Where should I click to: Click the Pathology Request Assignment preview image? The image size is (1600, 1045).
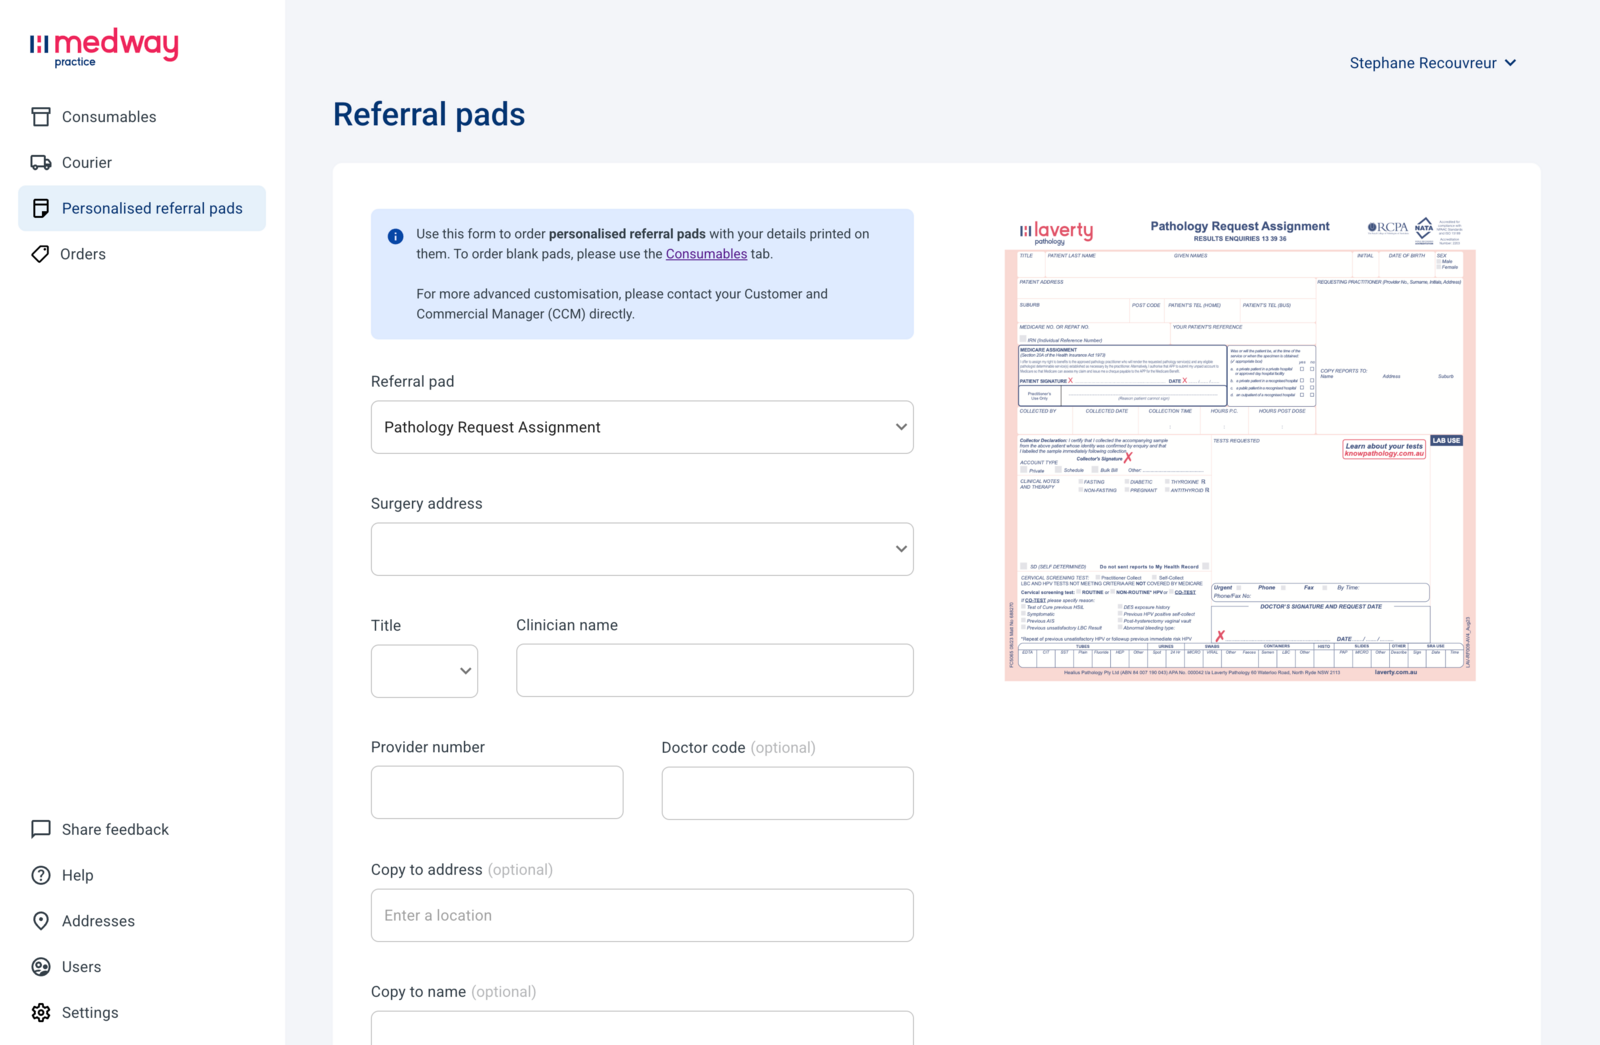(1240, 448)
